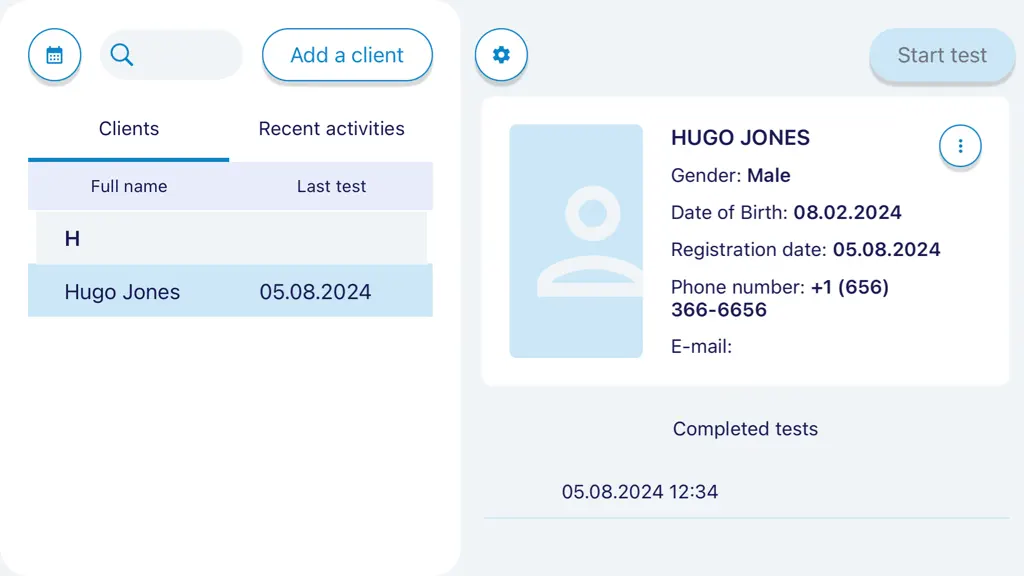This screenshot has width=1024, height=576.
Task: Click the magnifying glass search icon
Action: pyautogui.click(x=121, y=55)
